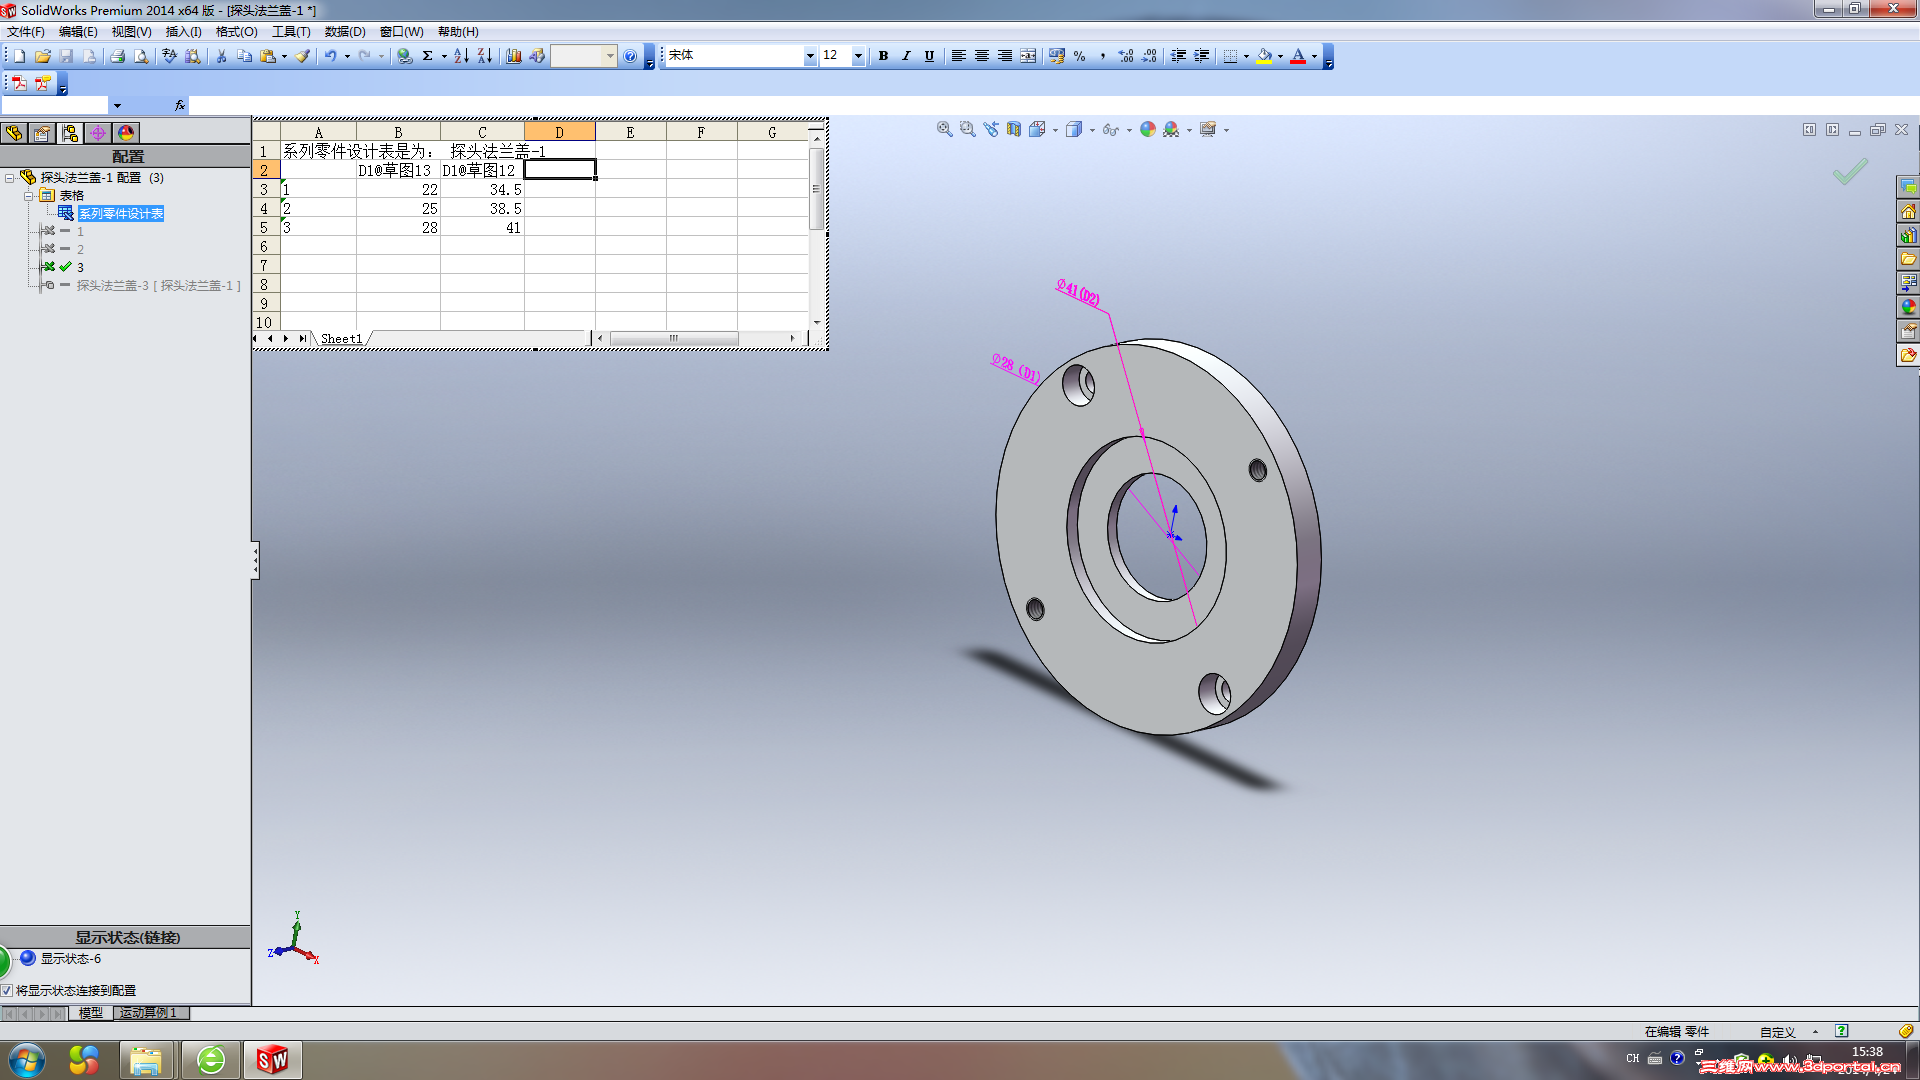Select configuration 3 in the tree
The height and width of the screenshot is (1080, 1920).
point(80,267)
